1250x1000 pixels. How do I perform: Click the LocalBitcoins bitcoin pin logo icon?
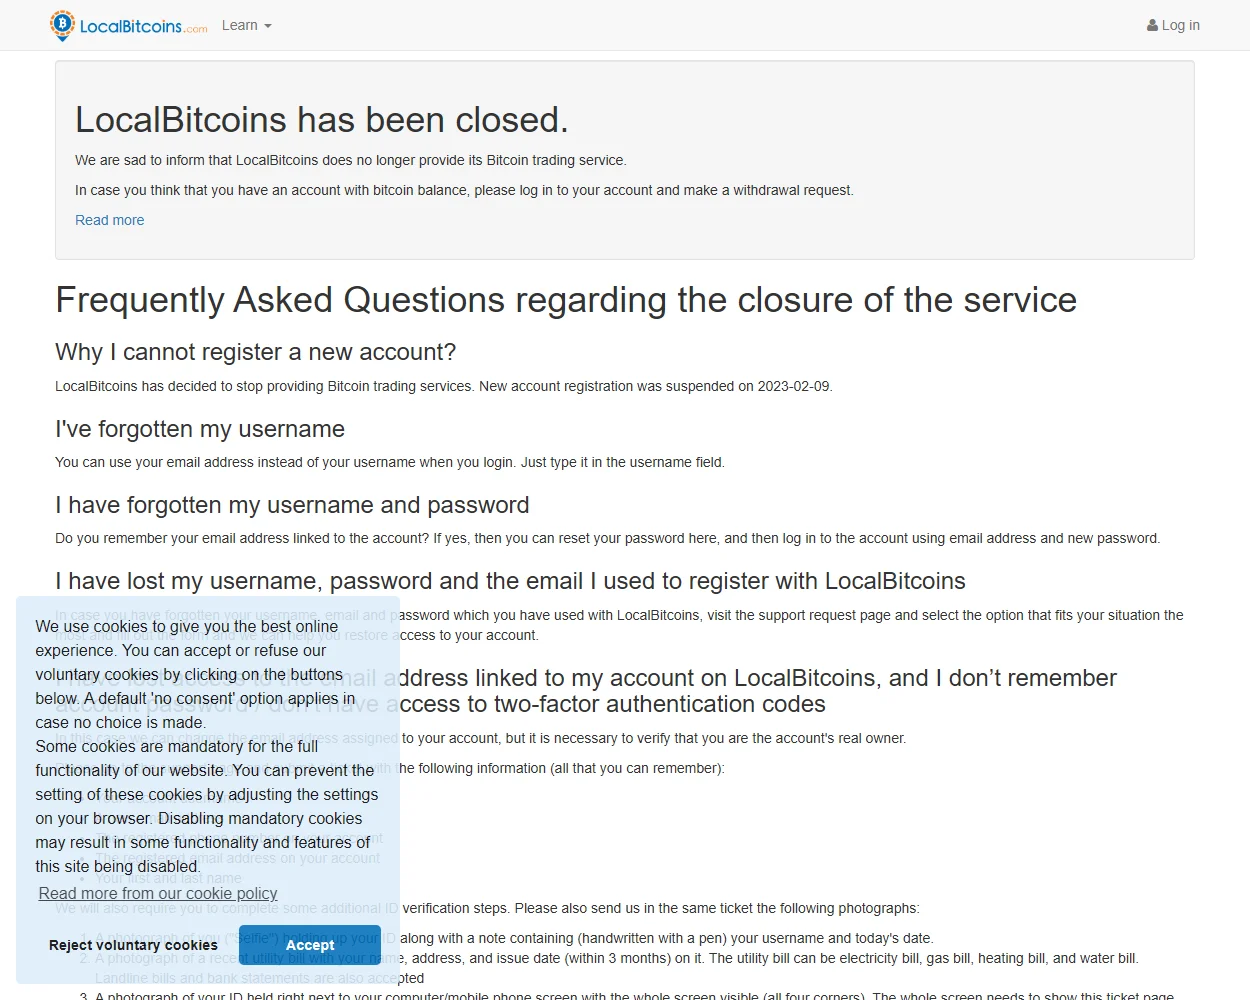click(x=62, y=25)
